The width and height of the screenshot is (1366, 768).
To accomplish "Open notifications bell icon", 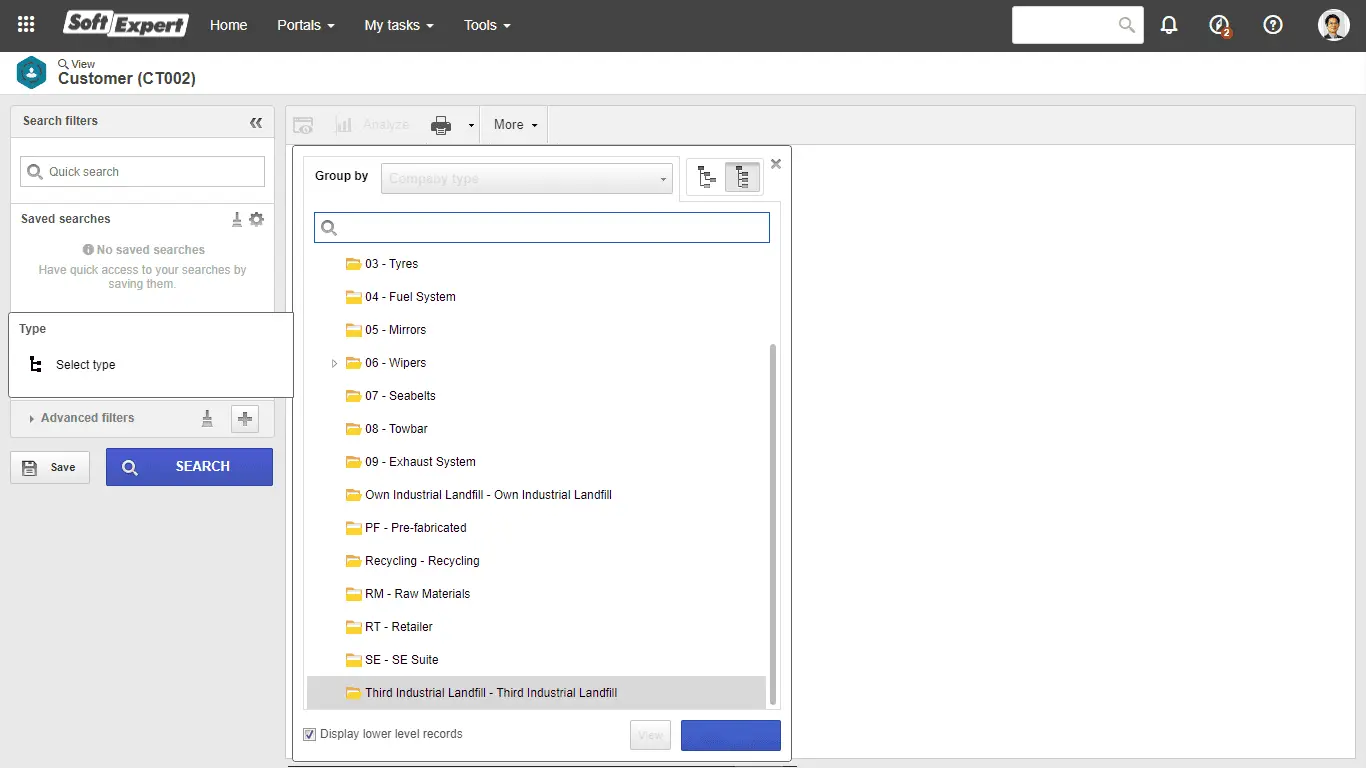I will click(1169, 24).
